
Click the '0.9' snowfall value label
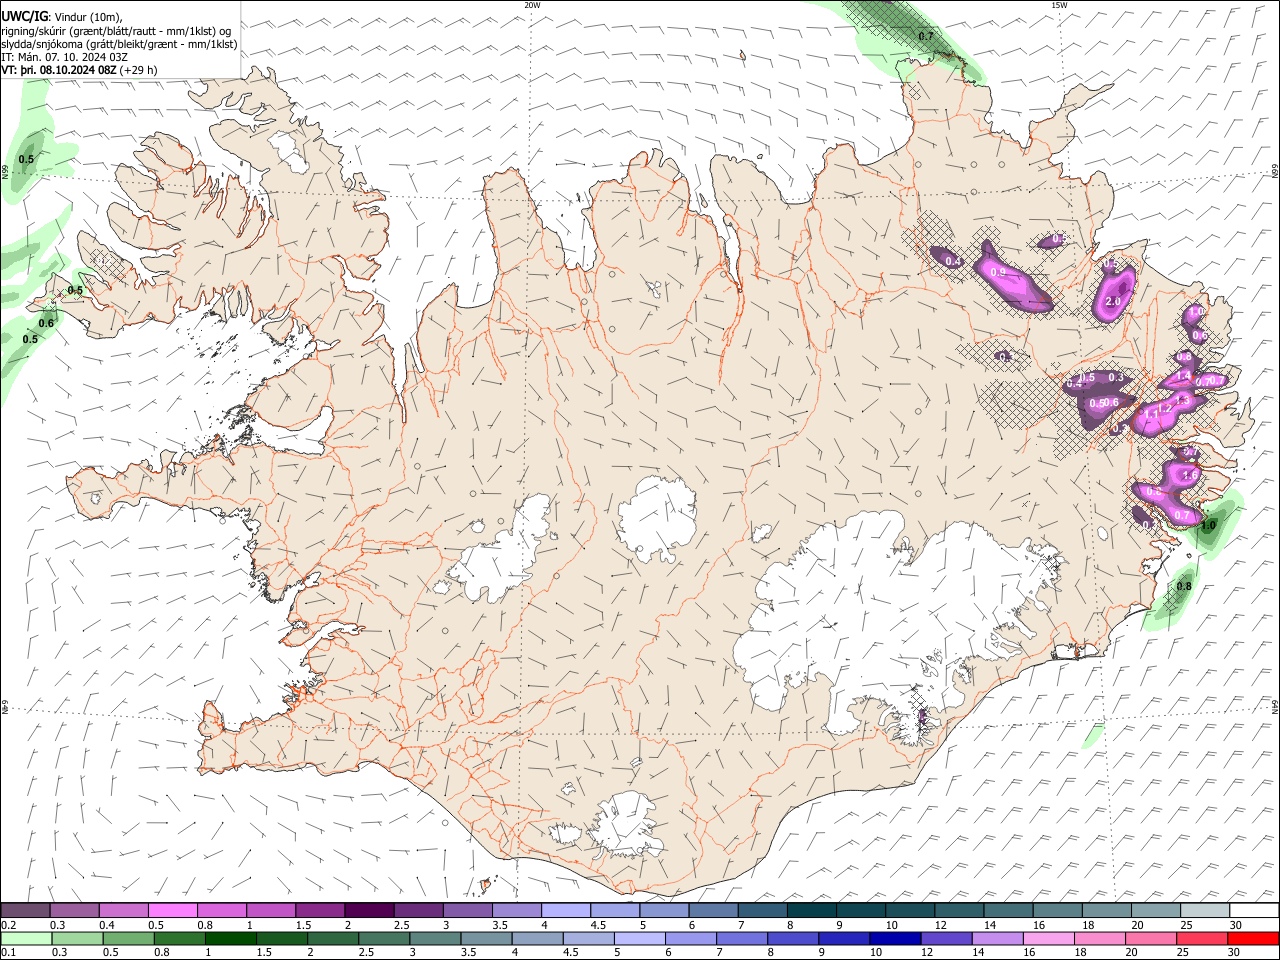997,272
